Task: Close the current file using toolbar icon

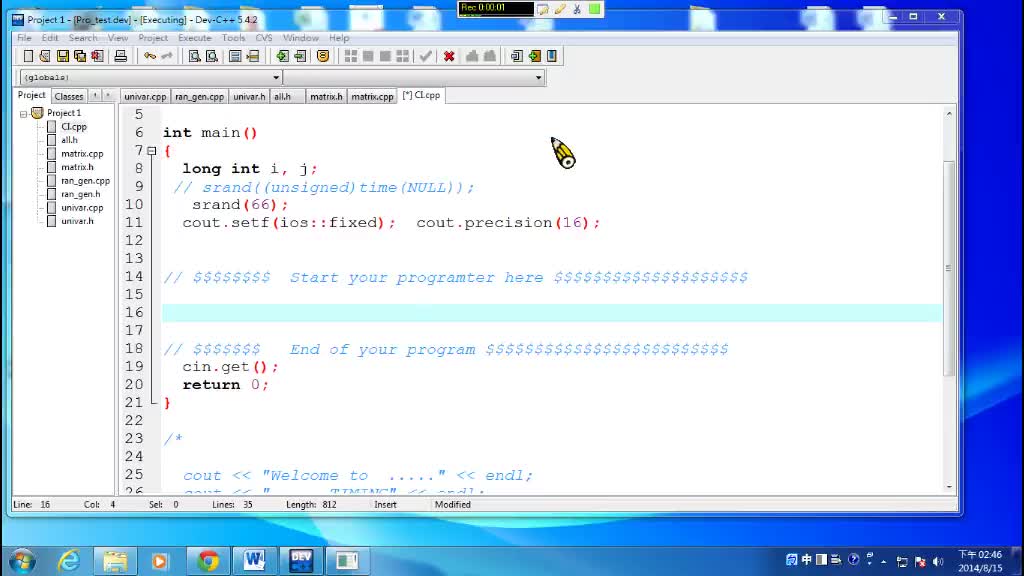Action: coord(97,56)
